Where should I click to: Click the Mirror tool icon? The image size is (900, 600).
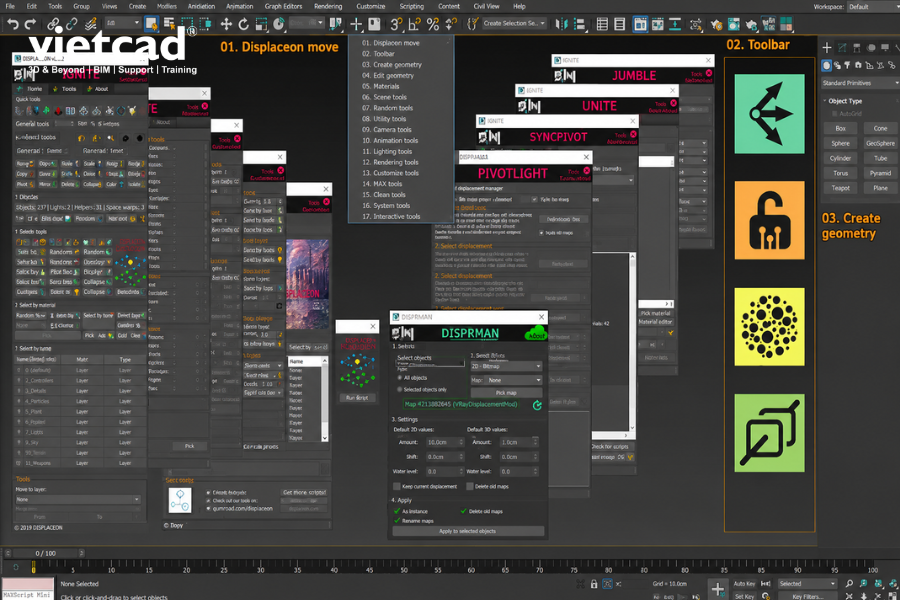[561, 24]
